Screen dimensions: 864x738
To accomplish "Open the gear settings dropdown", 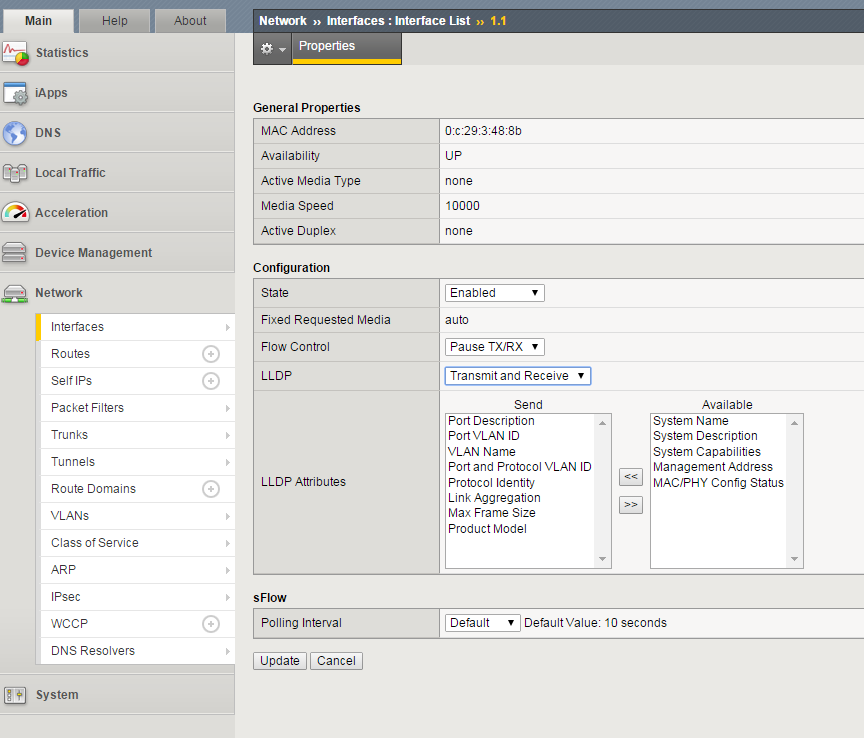I will click(x=272, y=49).
